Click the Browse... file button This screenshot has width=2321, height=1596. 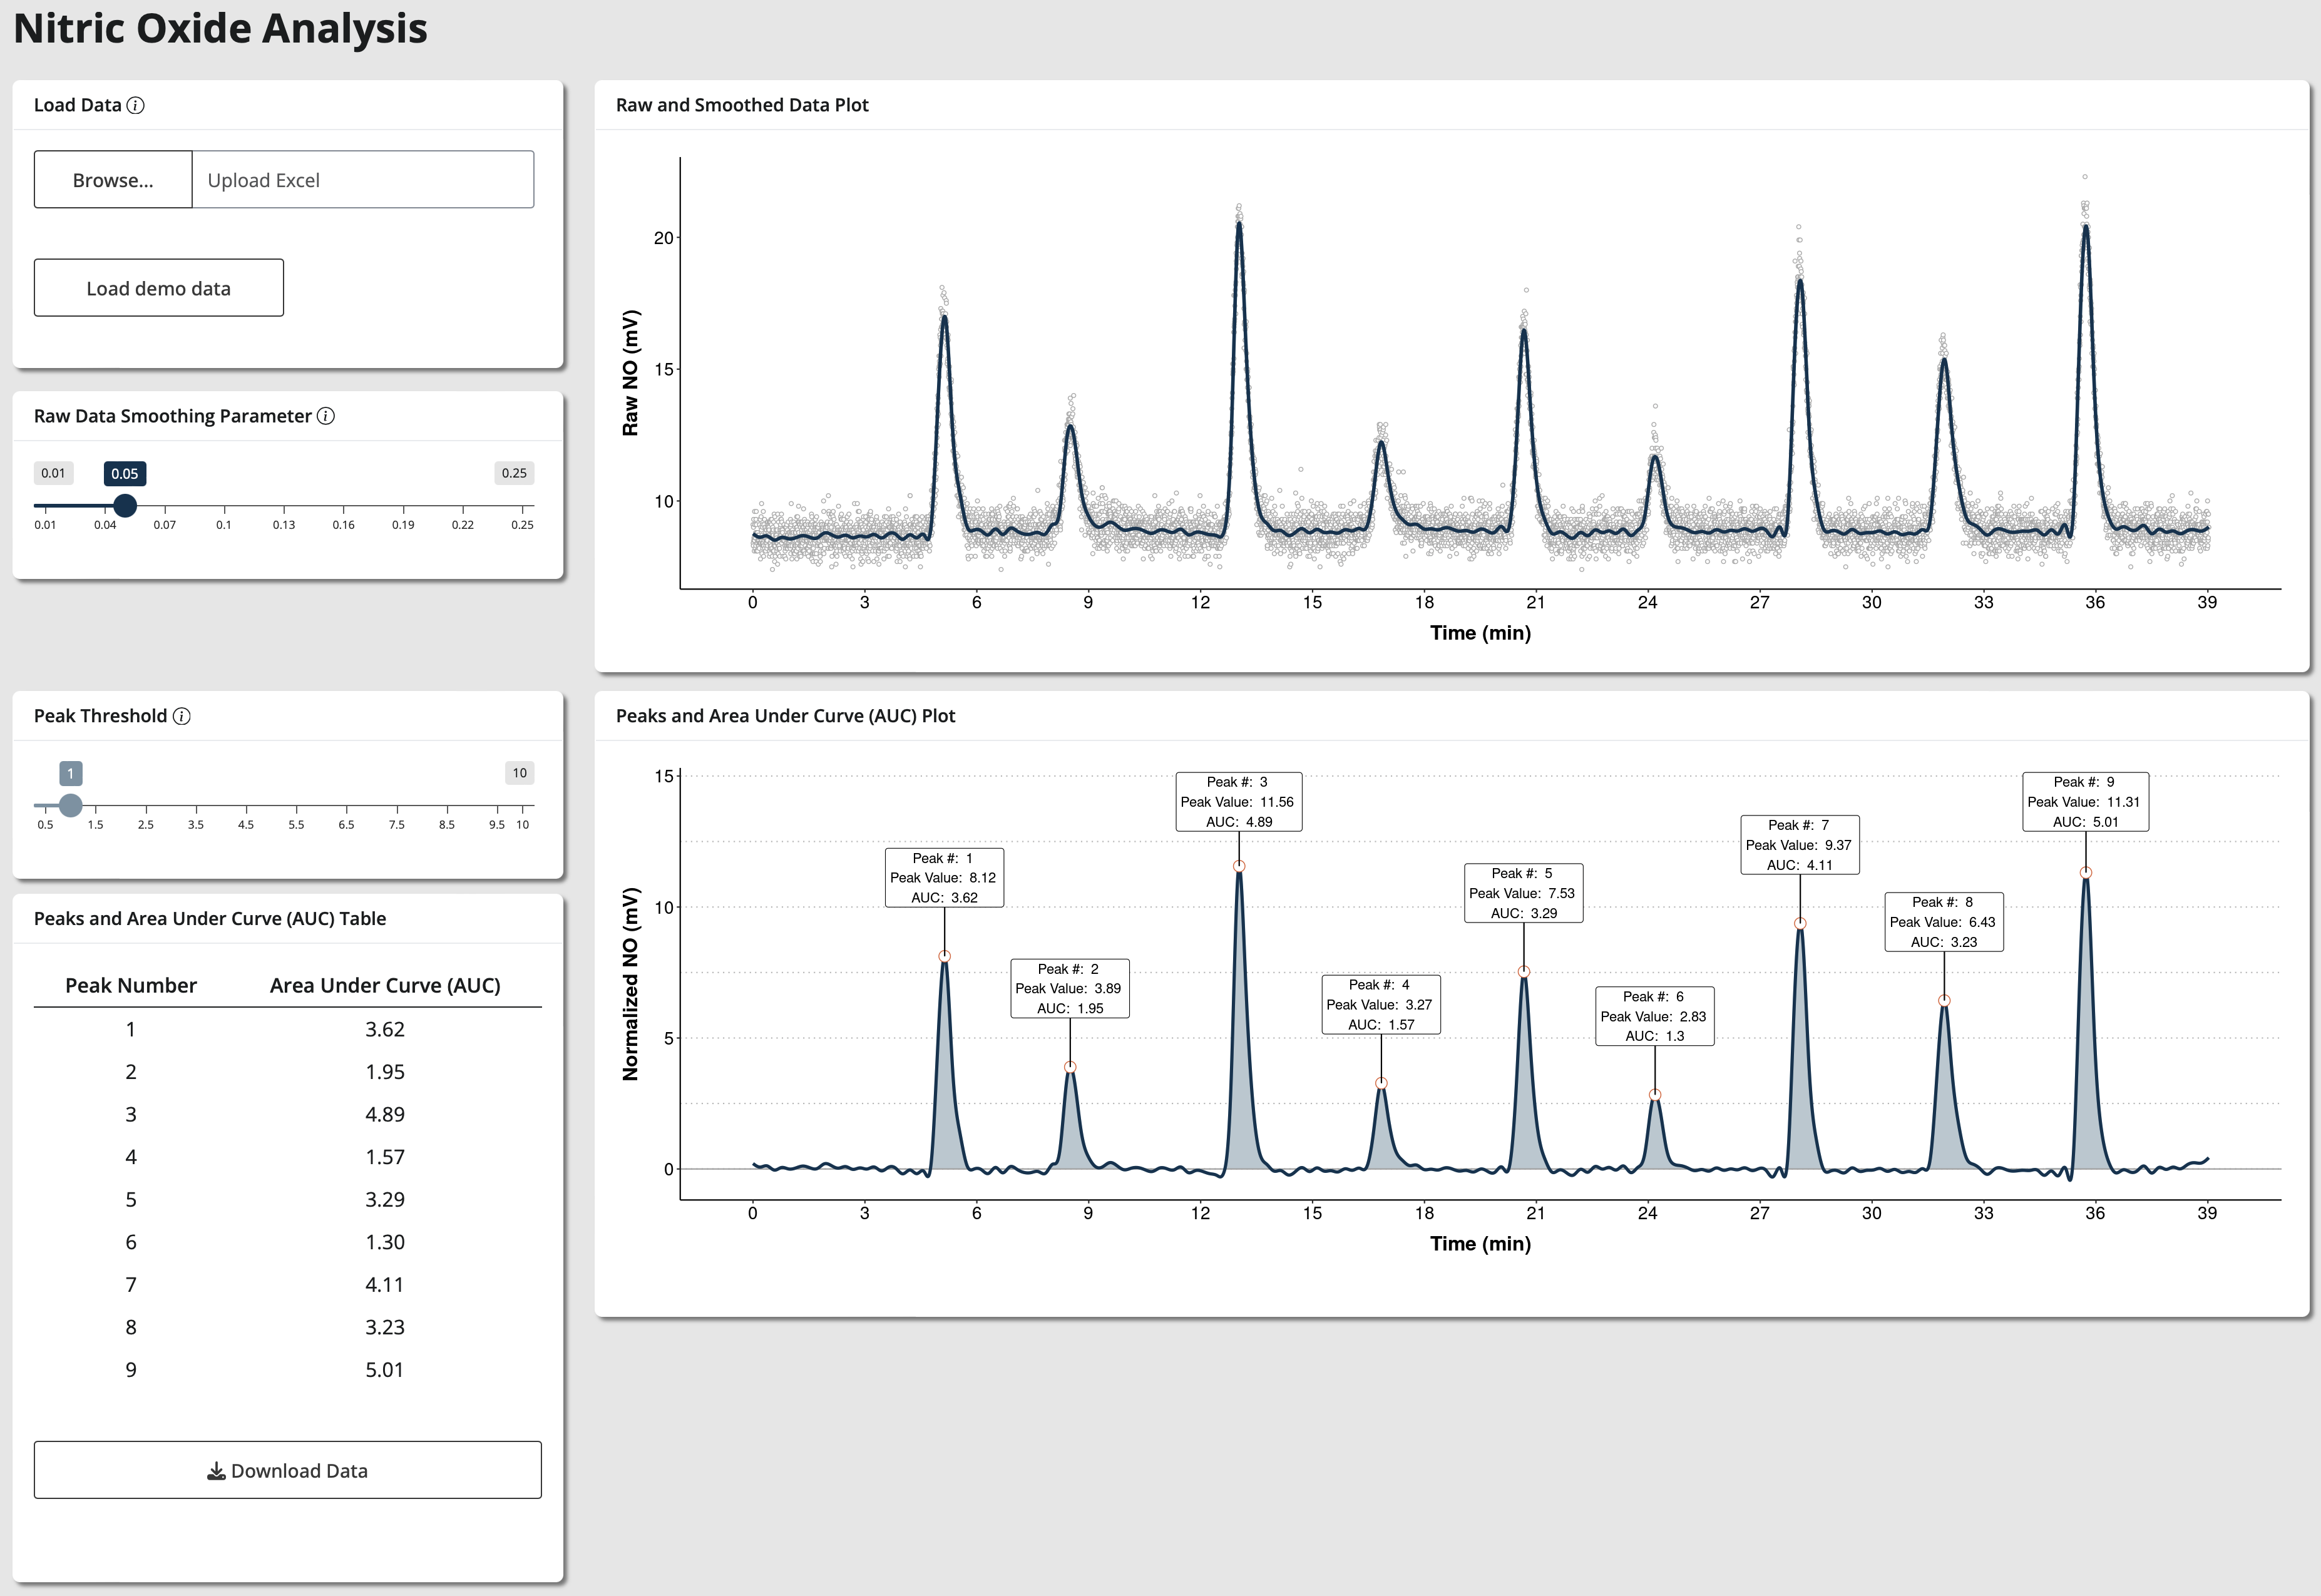click(x=113, y=180)
